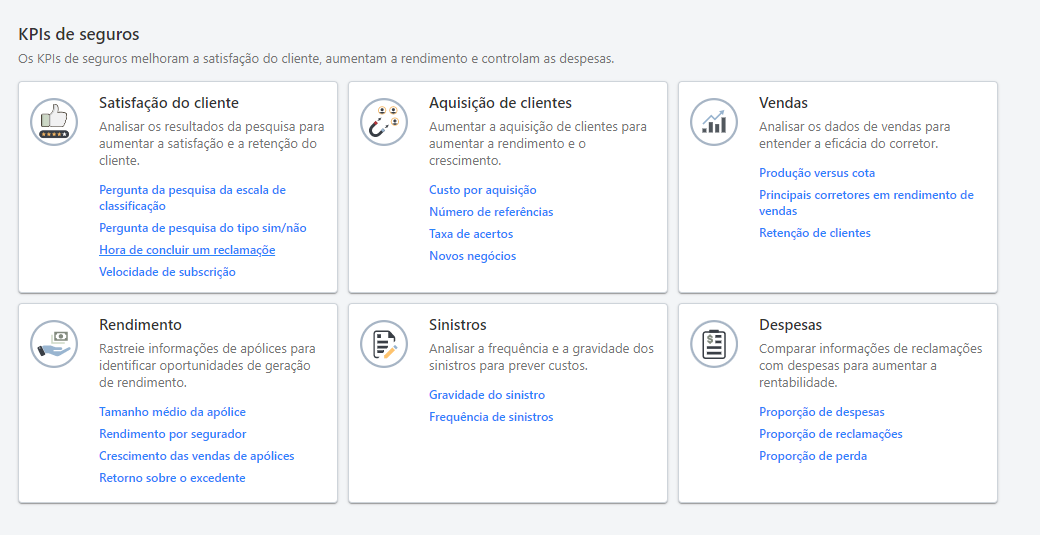The image size is (1040, 535).
Task: Select the Número de referências link
Action: (490, 212)
